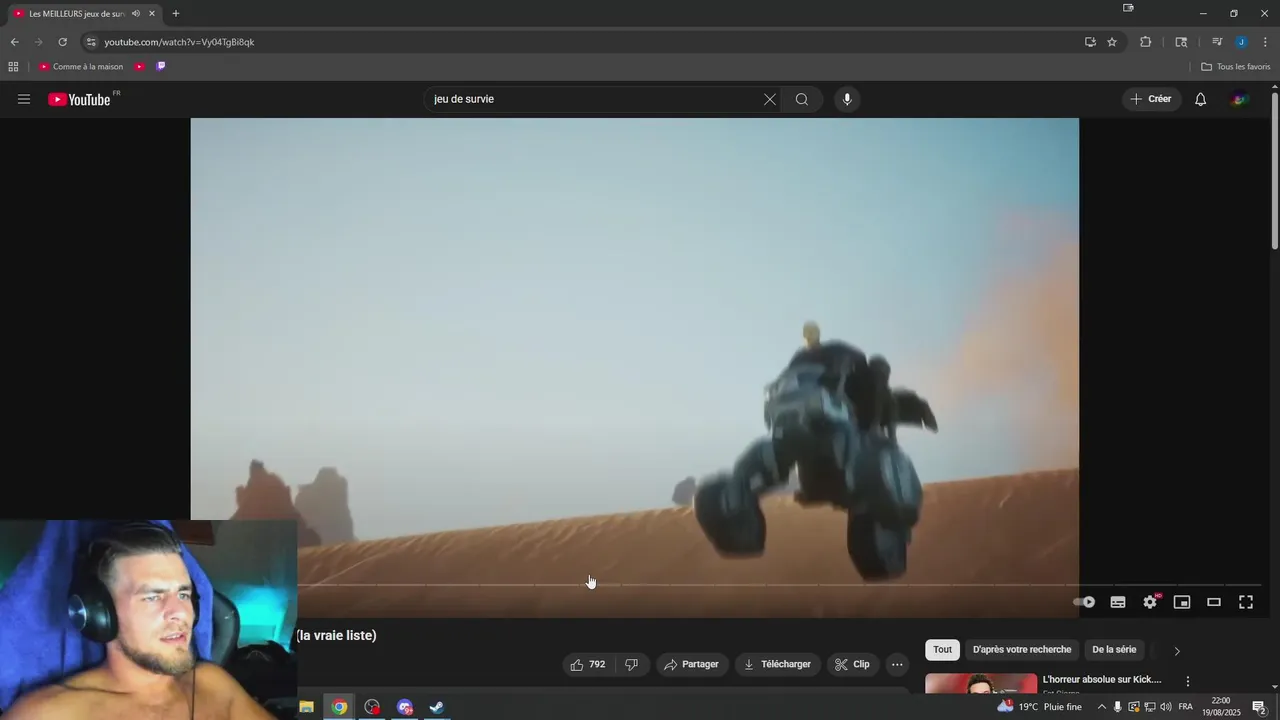Screen dimensions: 1280x720
Task: Select the D'après votre recherche chip
Action: 1022,650
